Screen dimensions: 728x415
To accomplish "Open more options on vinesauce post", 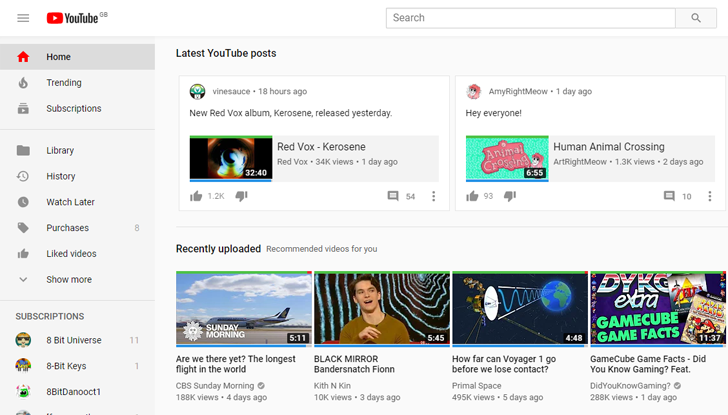I will pos(434,196).
